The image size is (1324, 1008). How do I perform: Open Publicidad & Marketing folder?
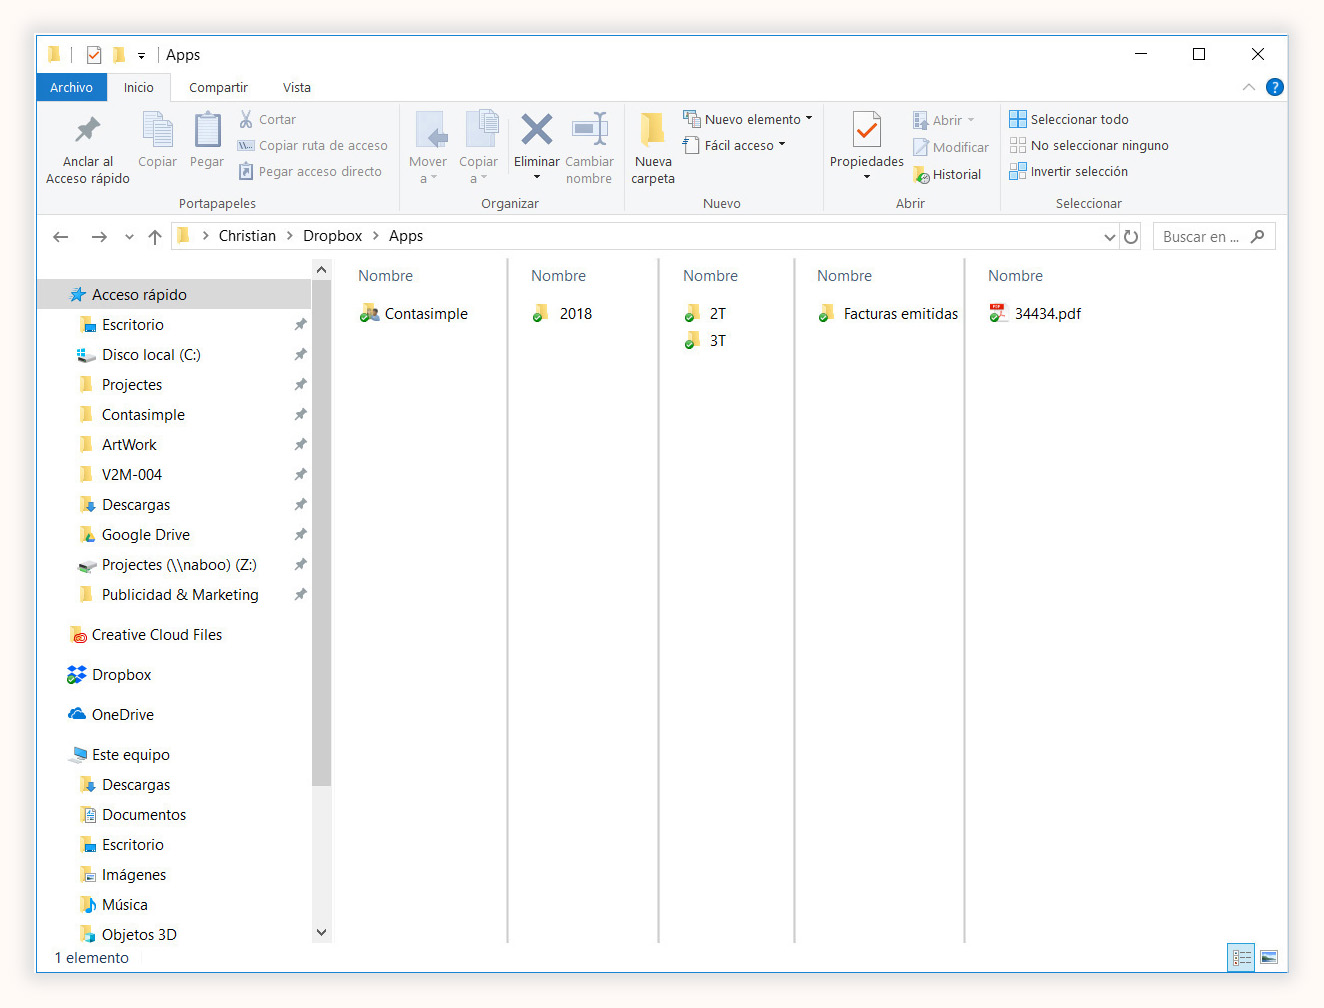click(x=169, y=595)
